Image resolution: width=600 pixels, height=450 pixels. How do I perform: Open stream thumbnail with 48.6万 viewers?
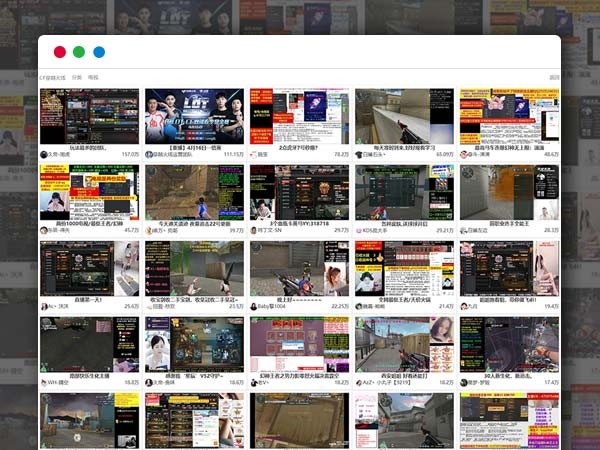pos(509,116)
